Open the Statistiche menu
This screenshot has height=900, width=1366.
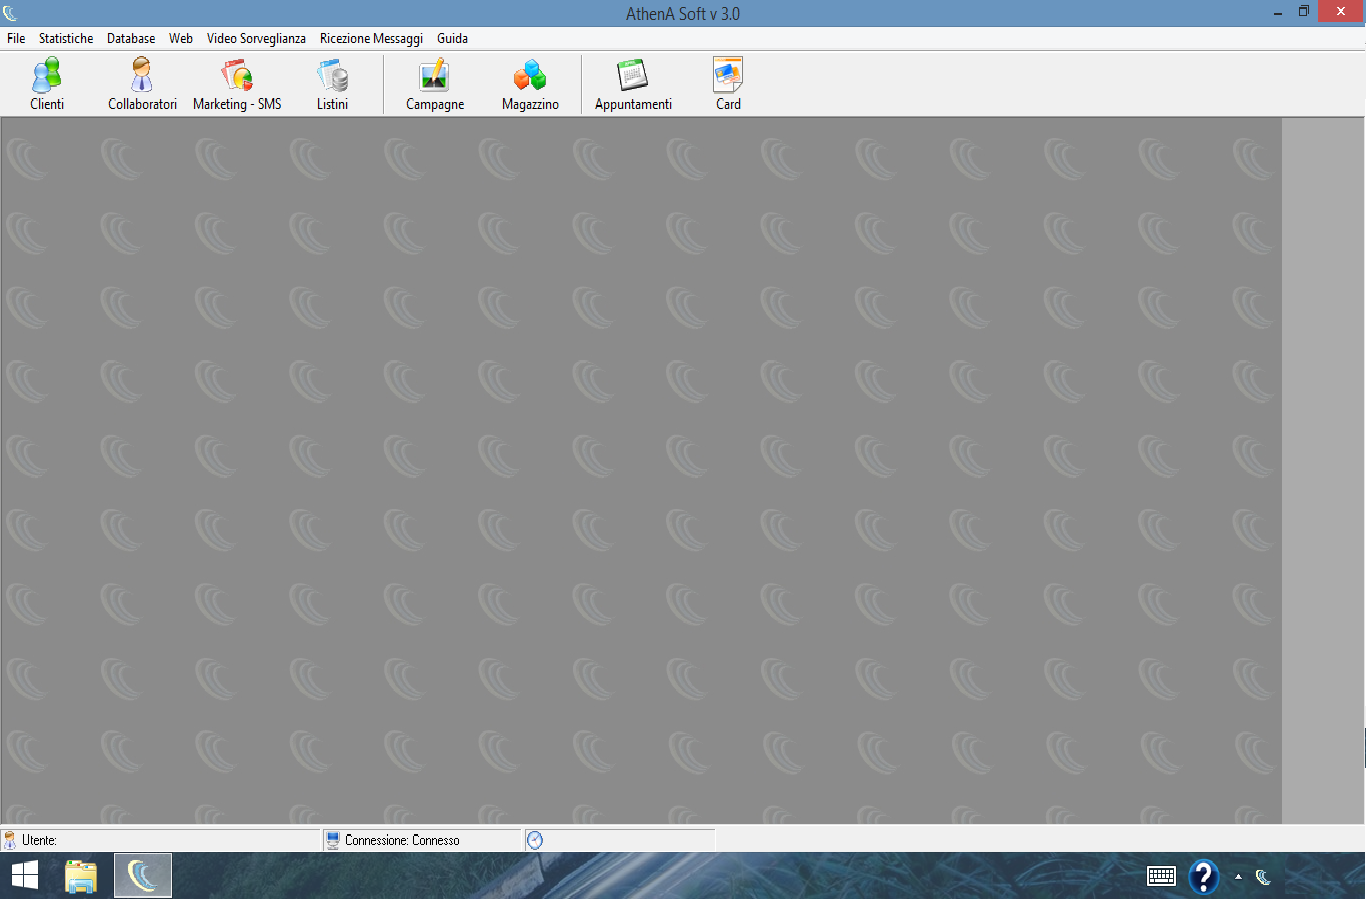(x=66, y=38)
